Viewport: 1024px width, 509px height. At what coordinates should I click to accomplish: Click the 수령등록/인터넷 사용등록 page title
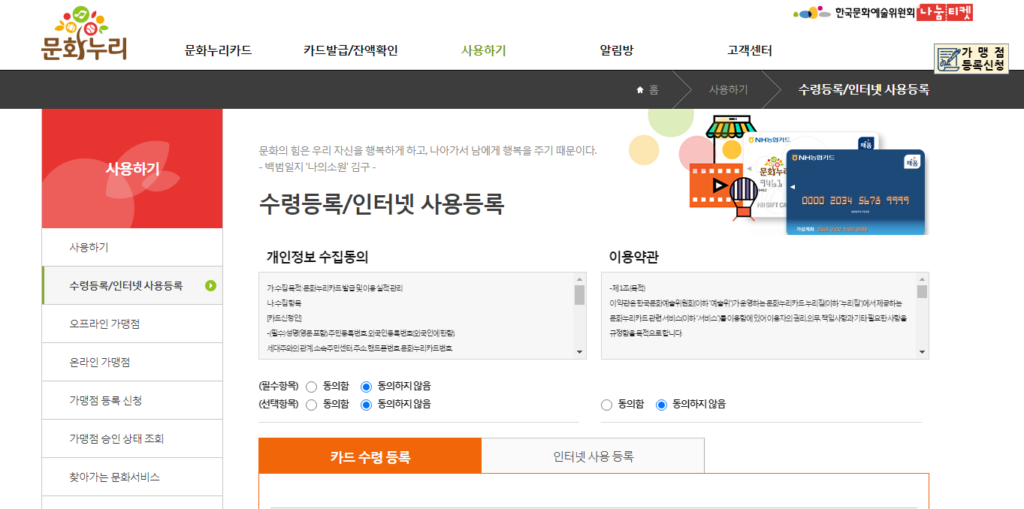pos(382,203)
